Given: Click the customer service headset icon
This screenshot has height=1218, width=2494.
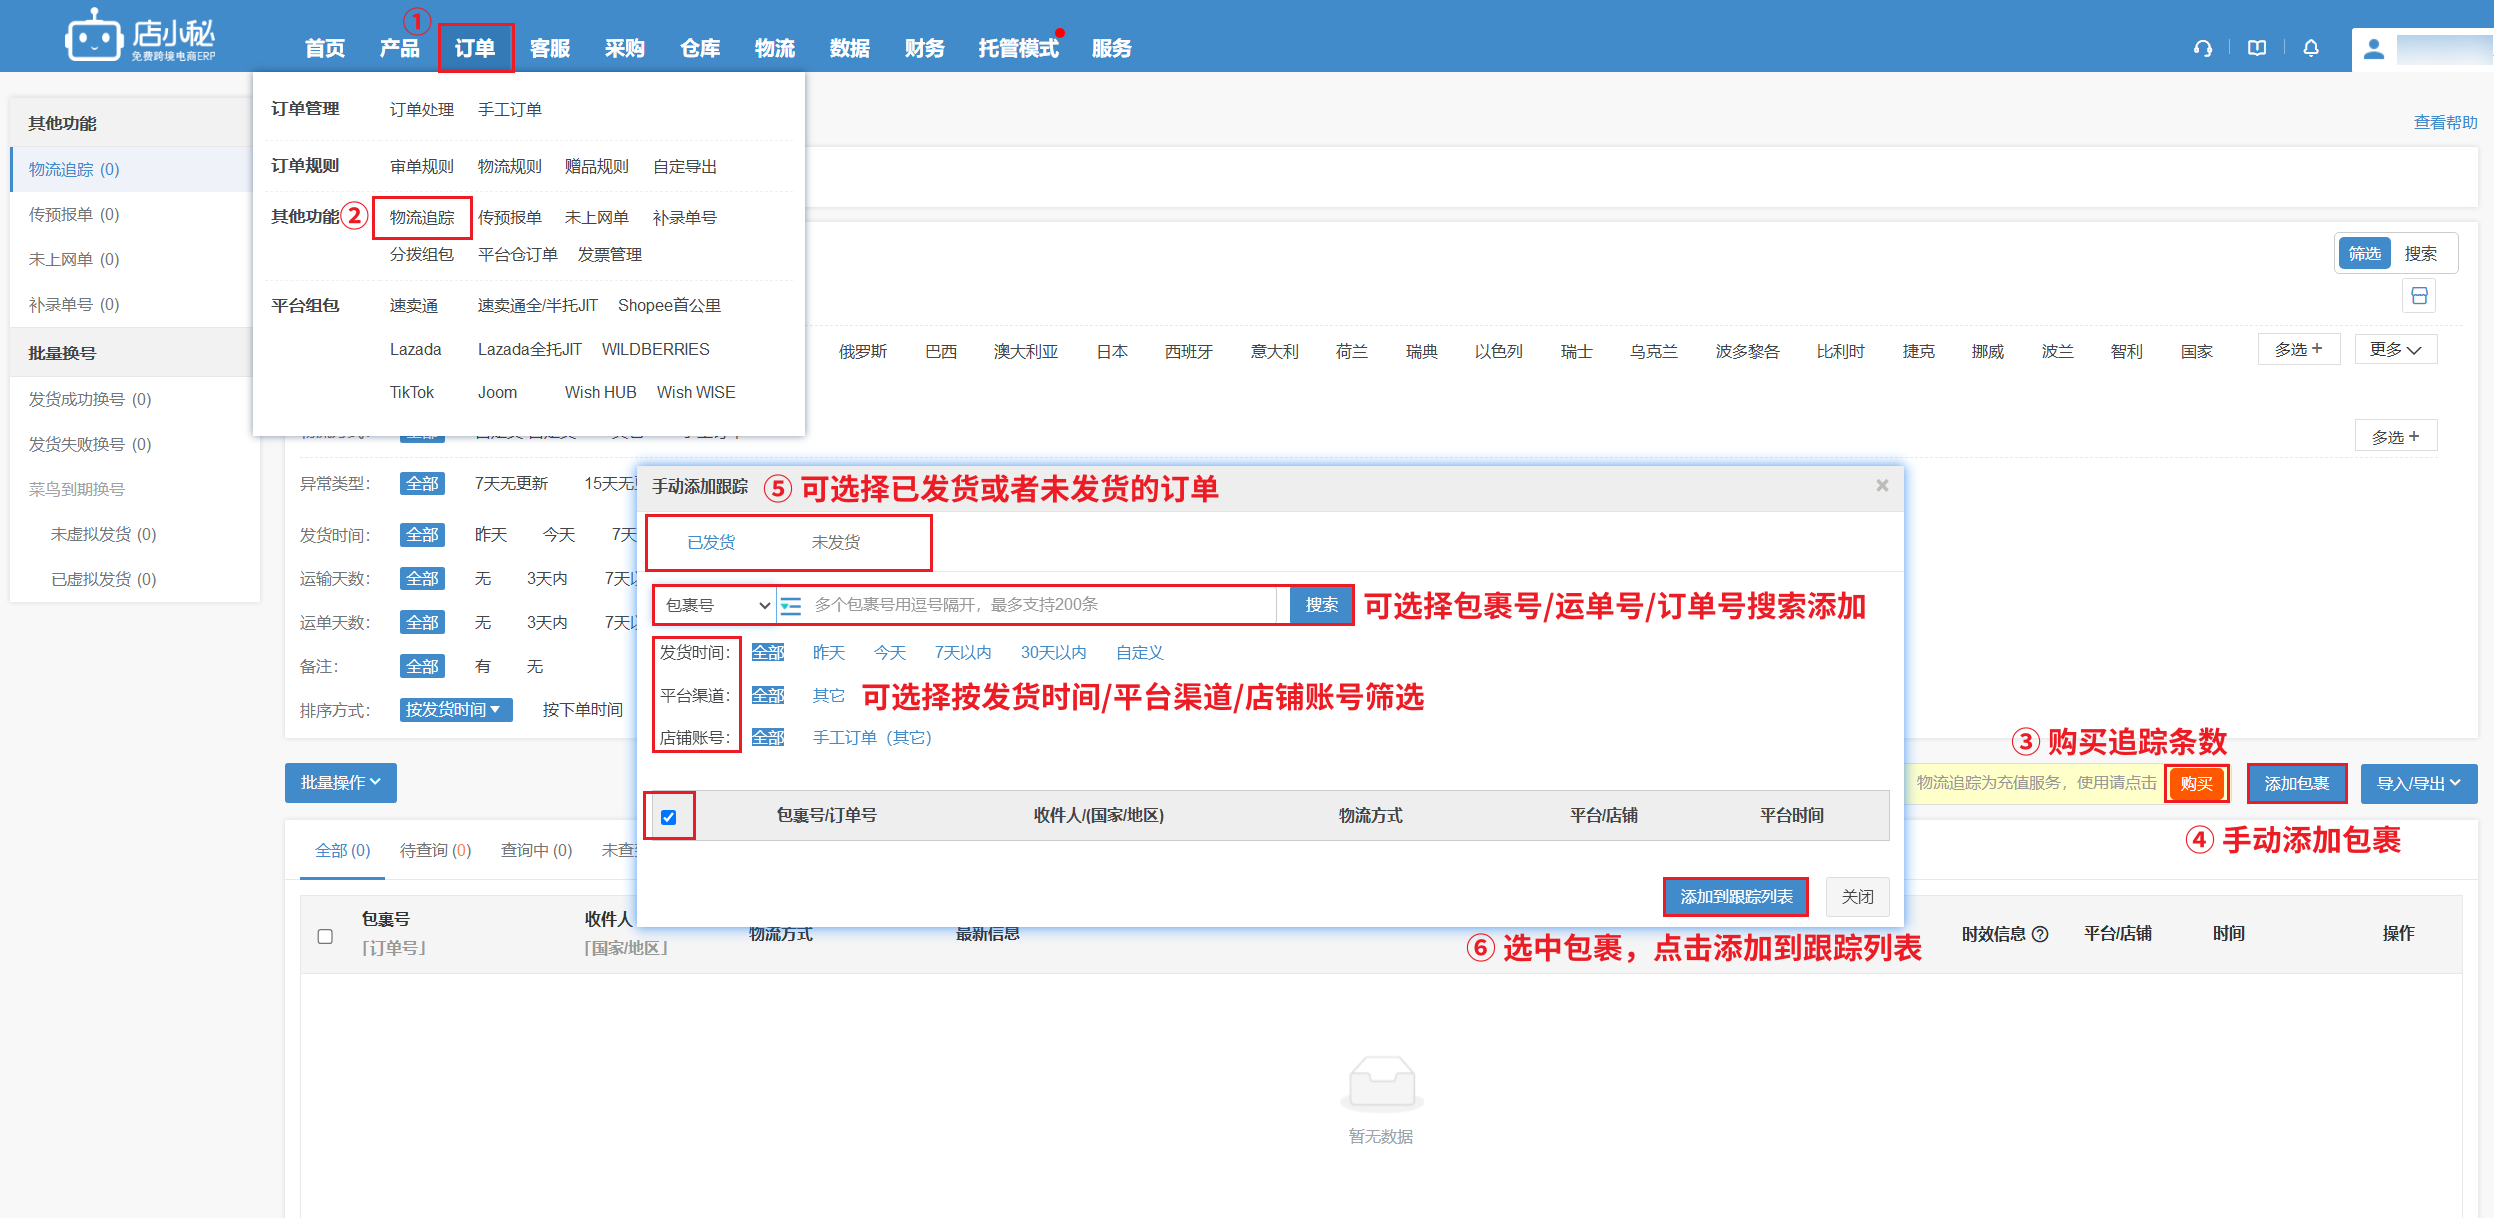Looking at the screenshot, I should [x=2202, y=48].
